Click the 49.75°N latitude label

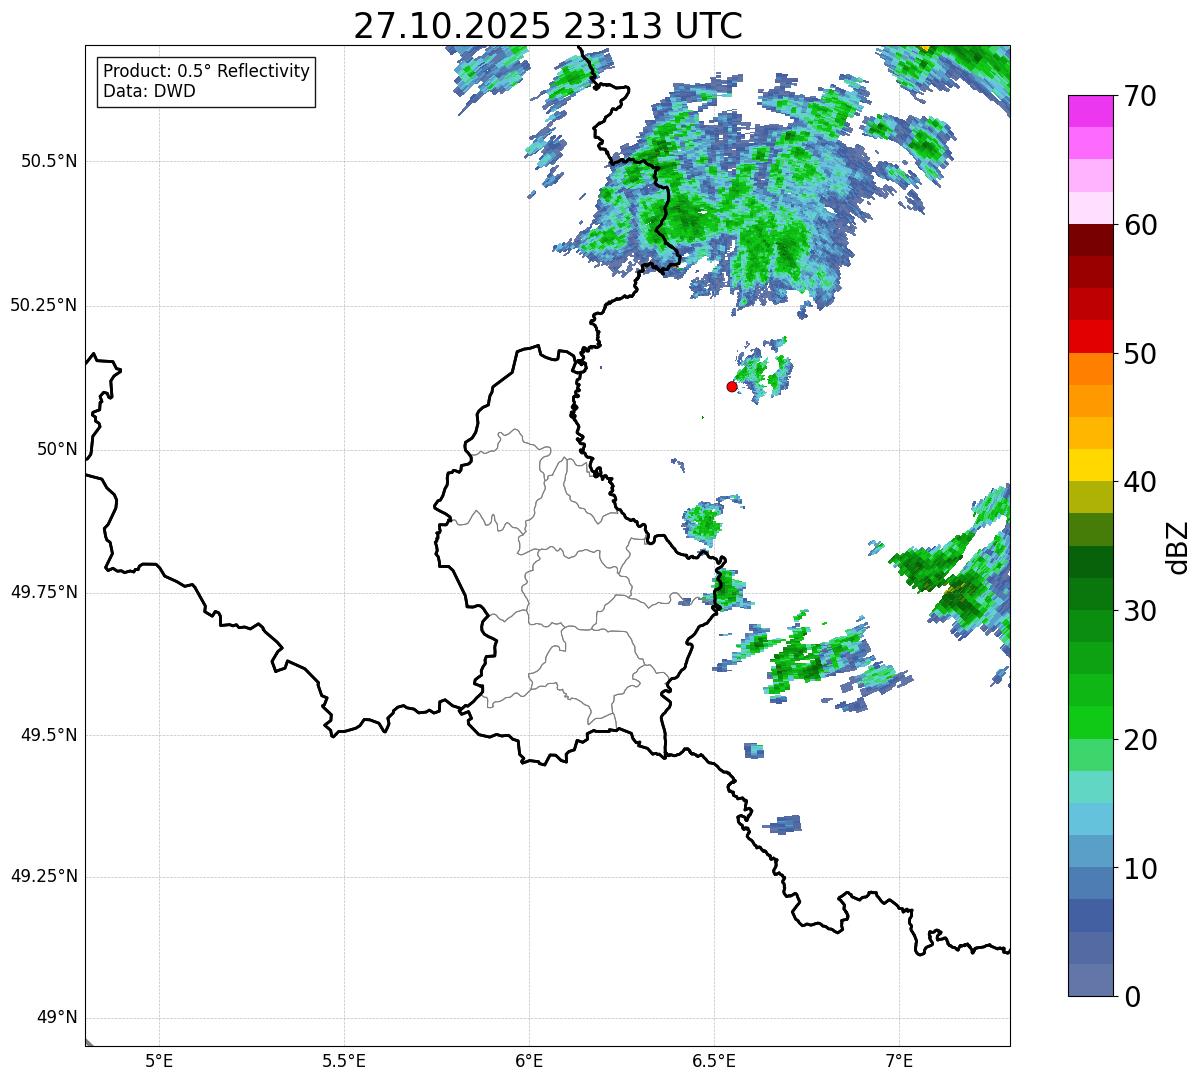[x=44, y=592]
